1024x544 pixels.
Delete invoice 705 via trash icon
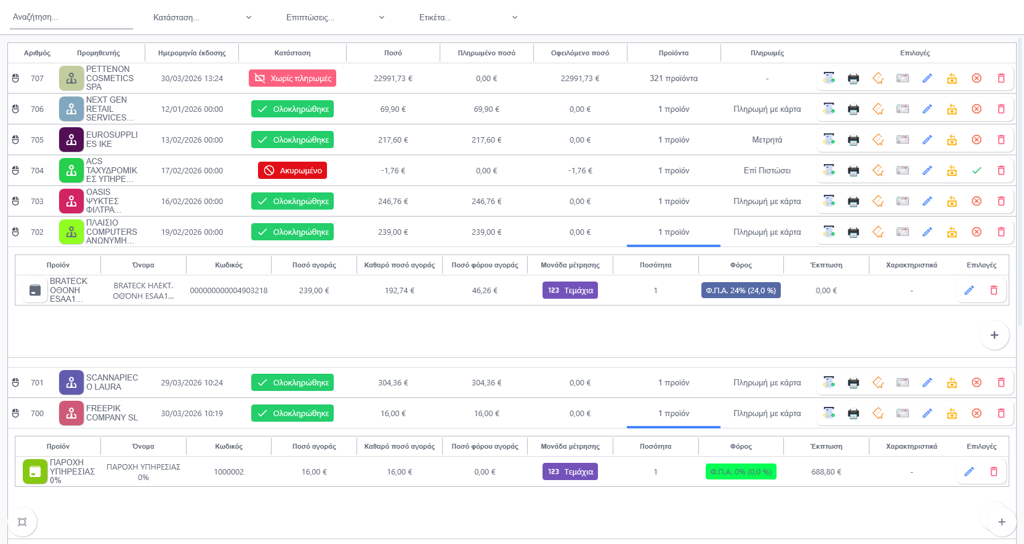click(1001, 140)
